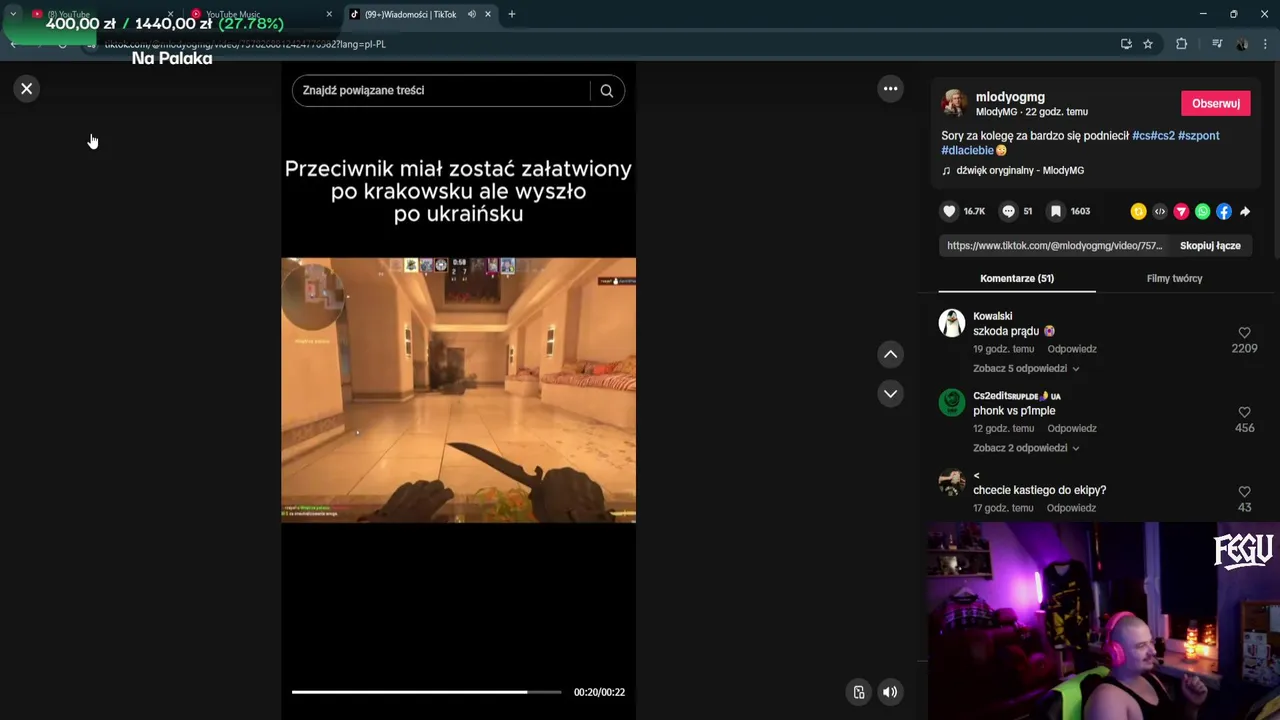Viewport: 1280px width, 720px height.
Task: Click the install app icon in address bar
Action: pos(1126,44)
